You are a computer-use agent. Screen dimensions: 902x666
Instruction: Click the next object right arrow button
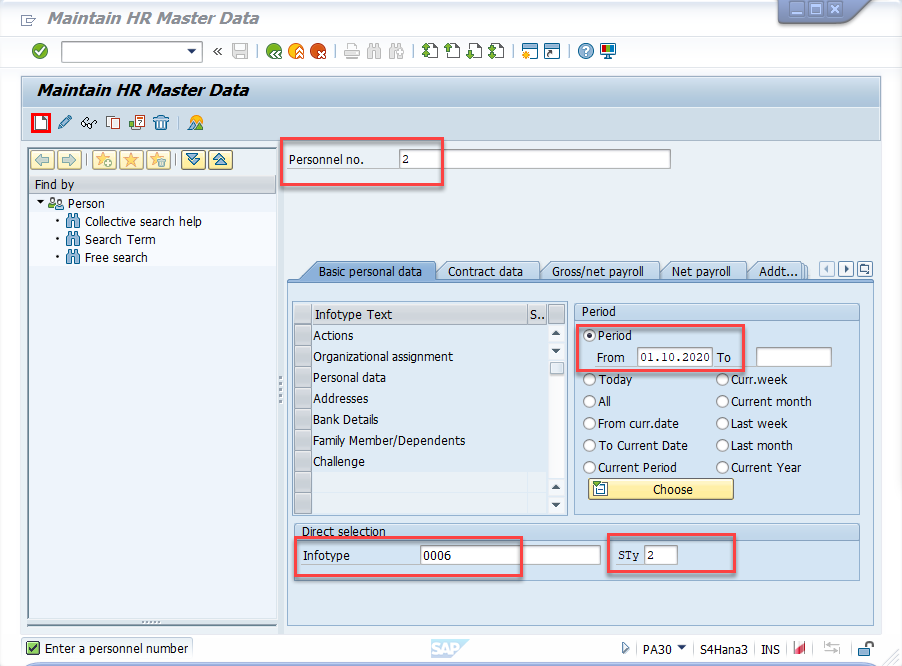tap(69, 160)
